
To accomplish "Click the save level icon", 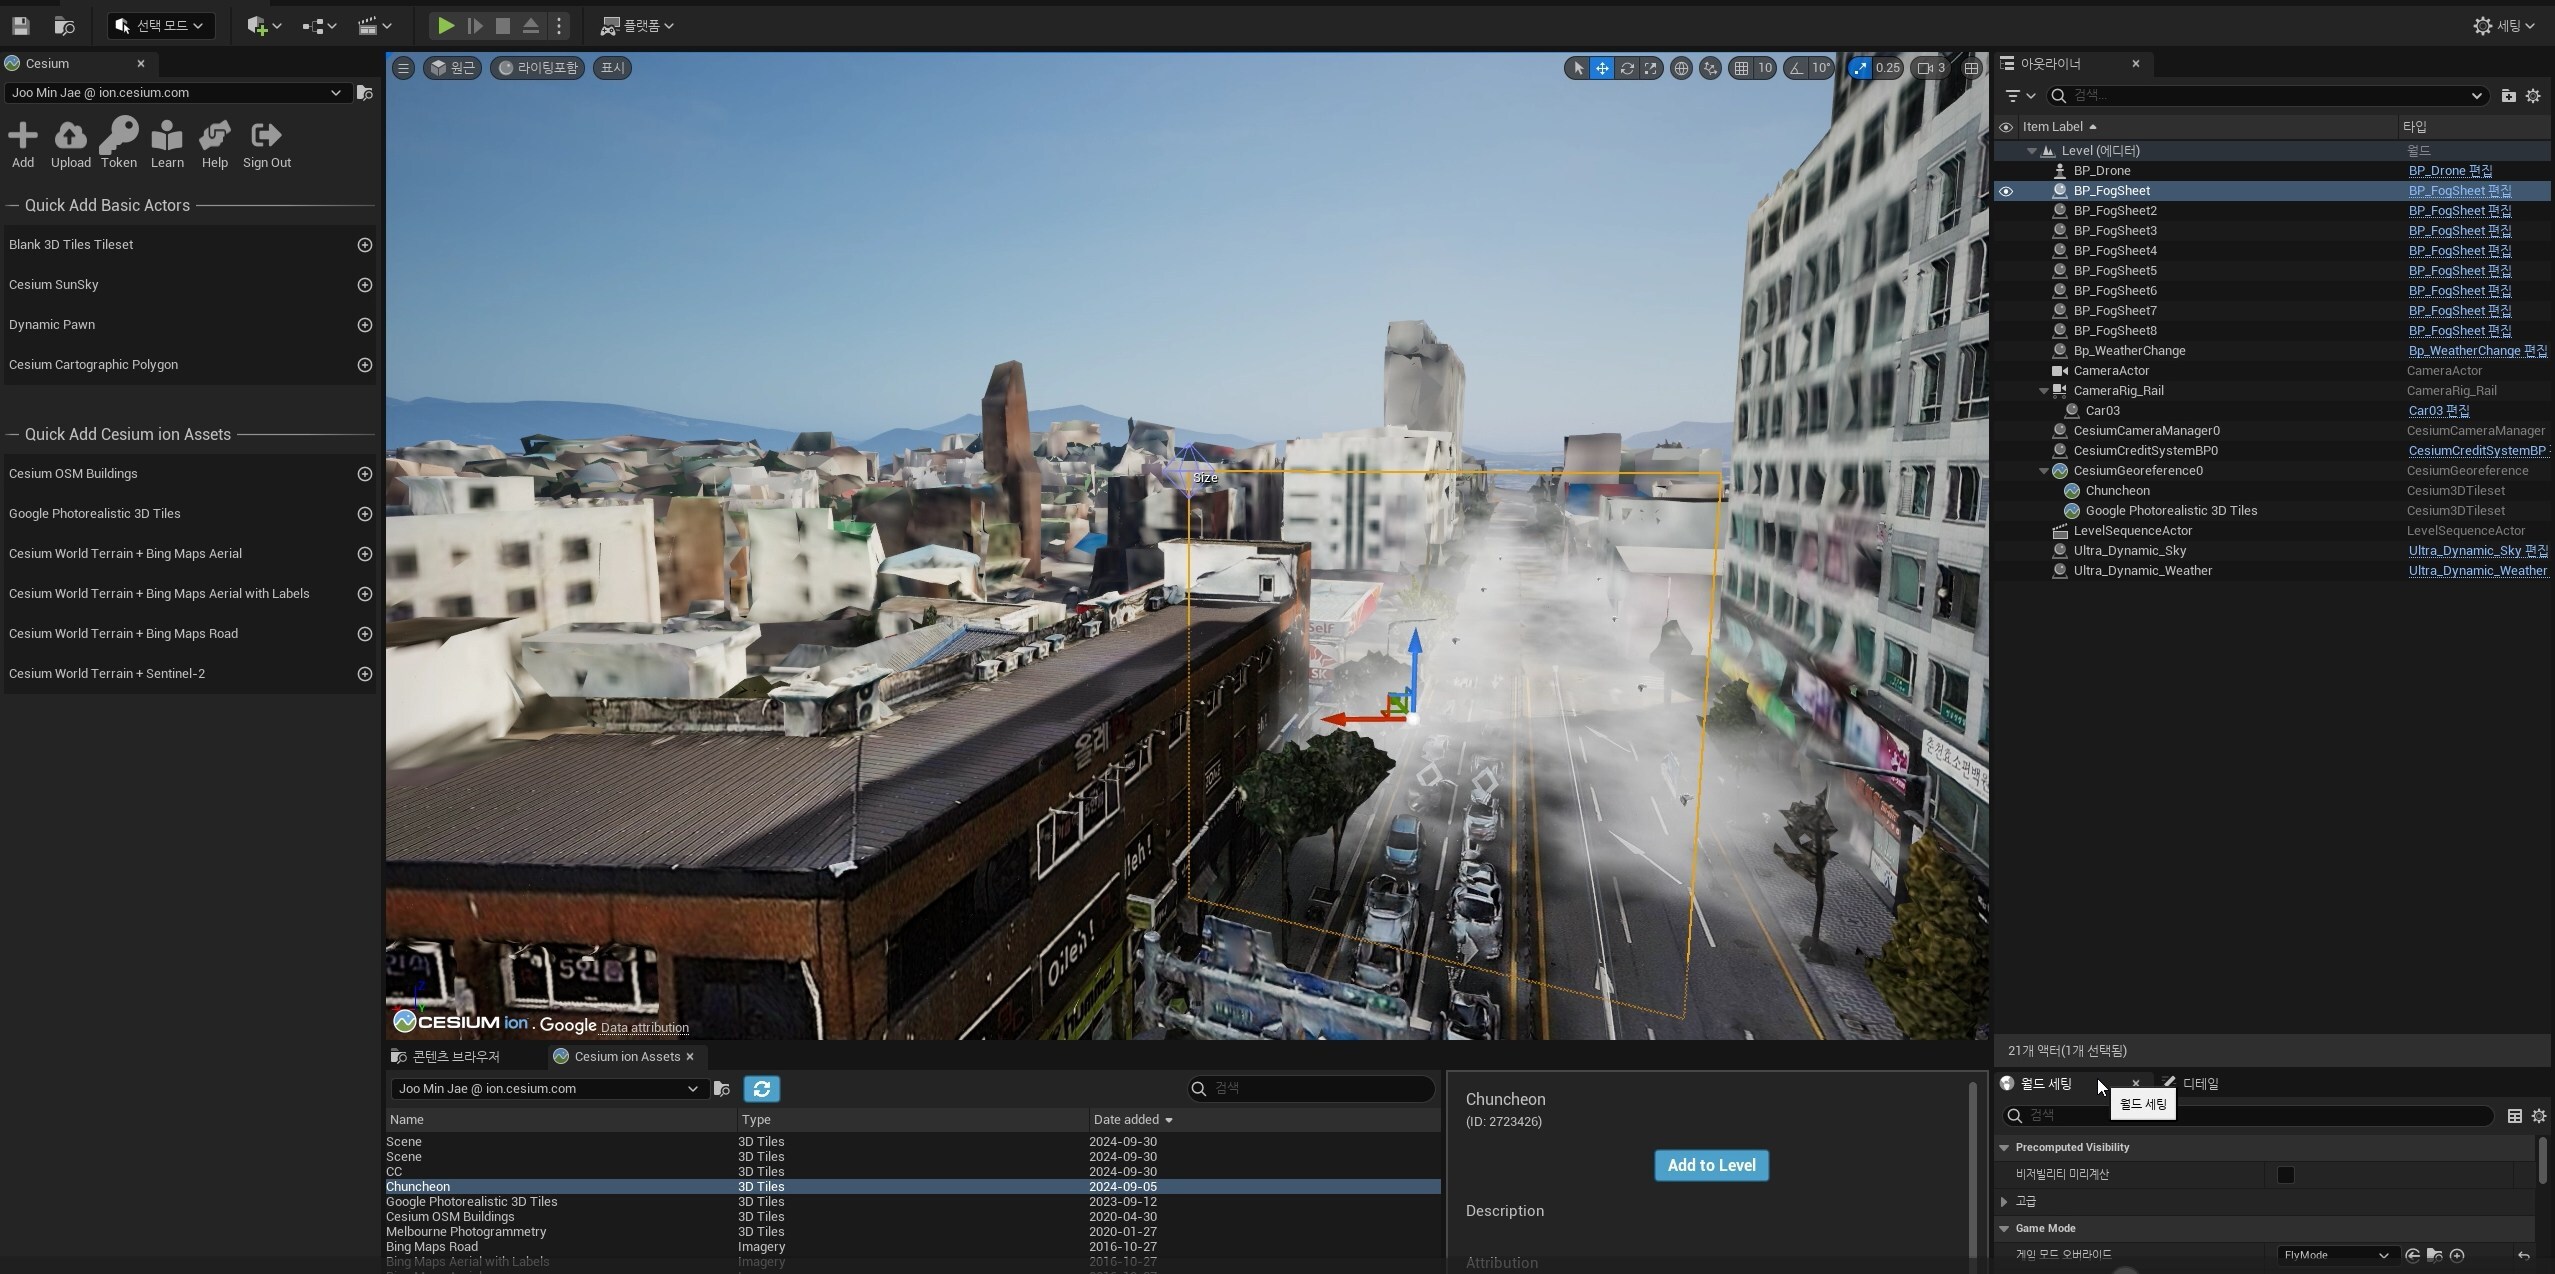I will click(x=20, y=26).
